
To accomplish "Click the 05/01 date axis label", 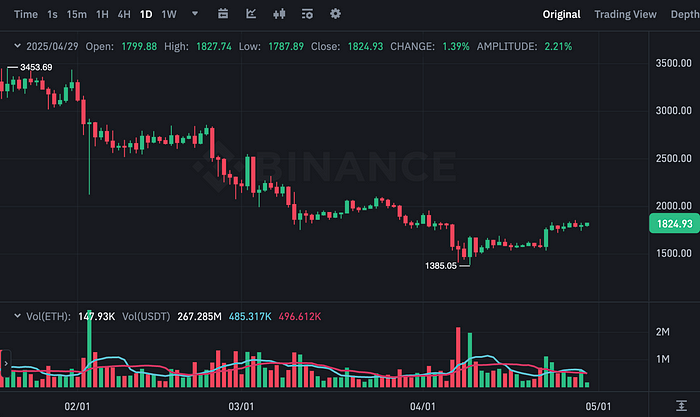I will click(598, 406).
